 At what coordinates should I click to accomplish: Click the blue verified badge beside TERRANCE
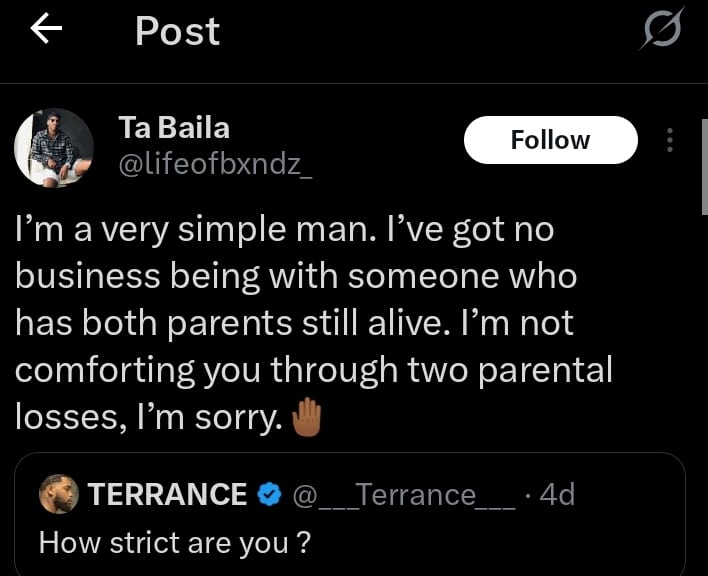(267, 494)
